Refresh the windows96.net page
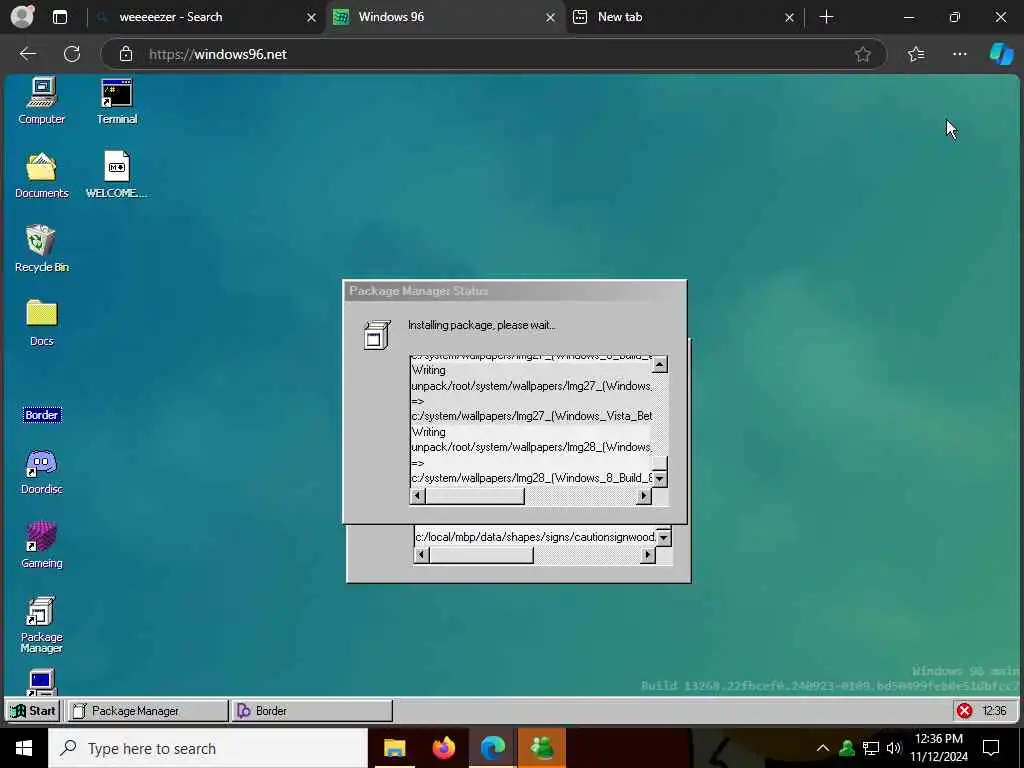 72,54
